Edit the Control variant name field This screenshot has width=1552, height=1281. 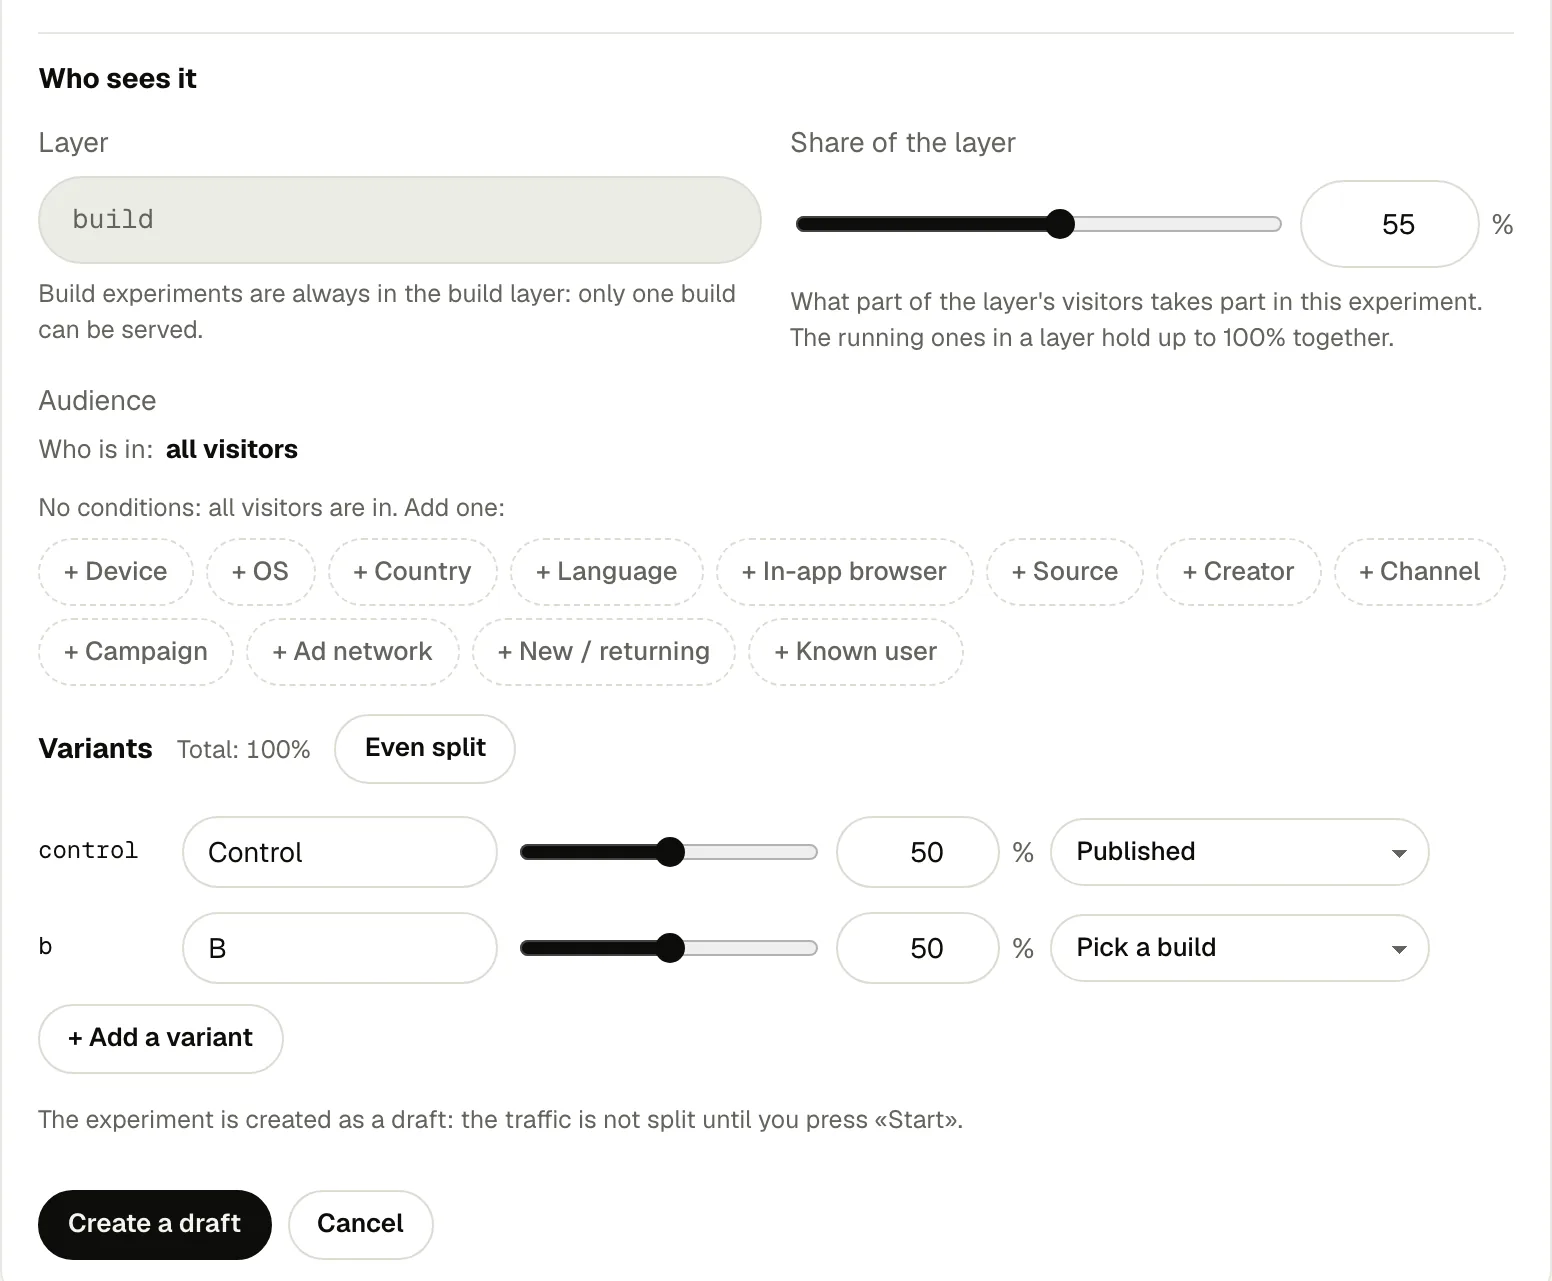(340, 852)
